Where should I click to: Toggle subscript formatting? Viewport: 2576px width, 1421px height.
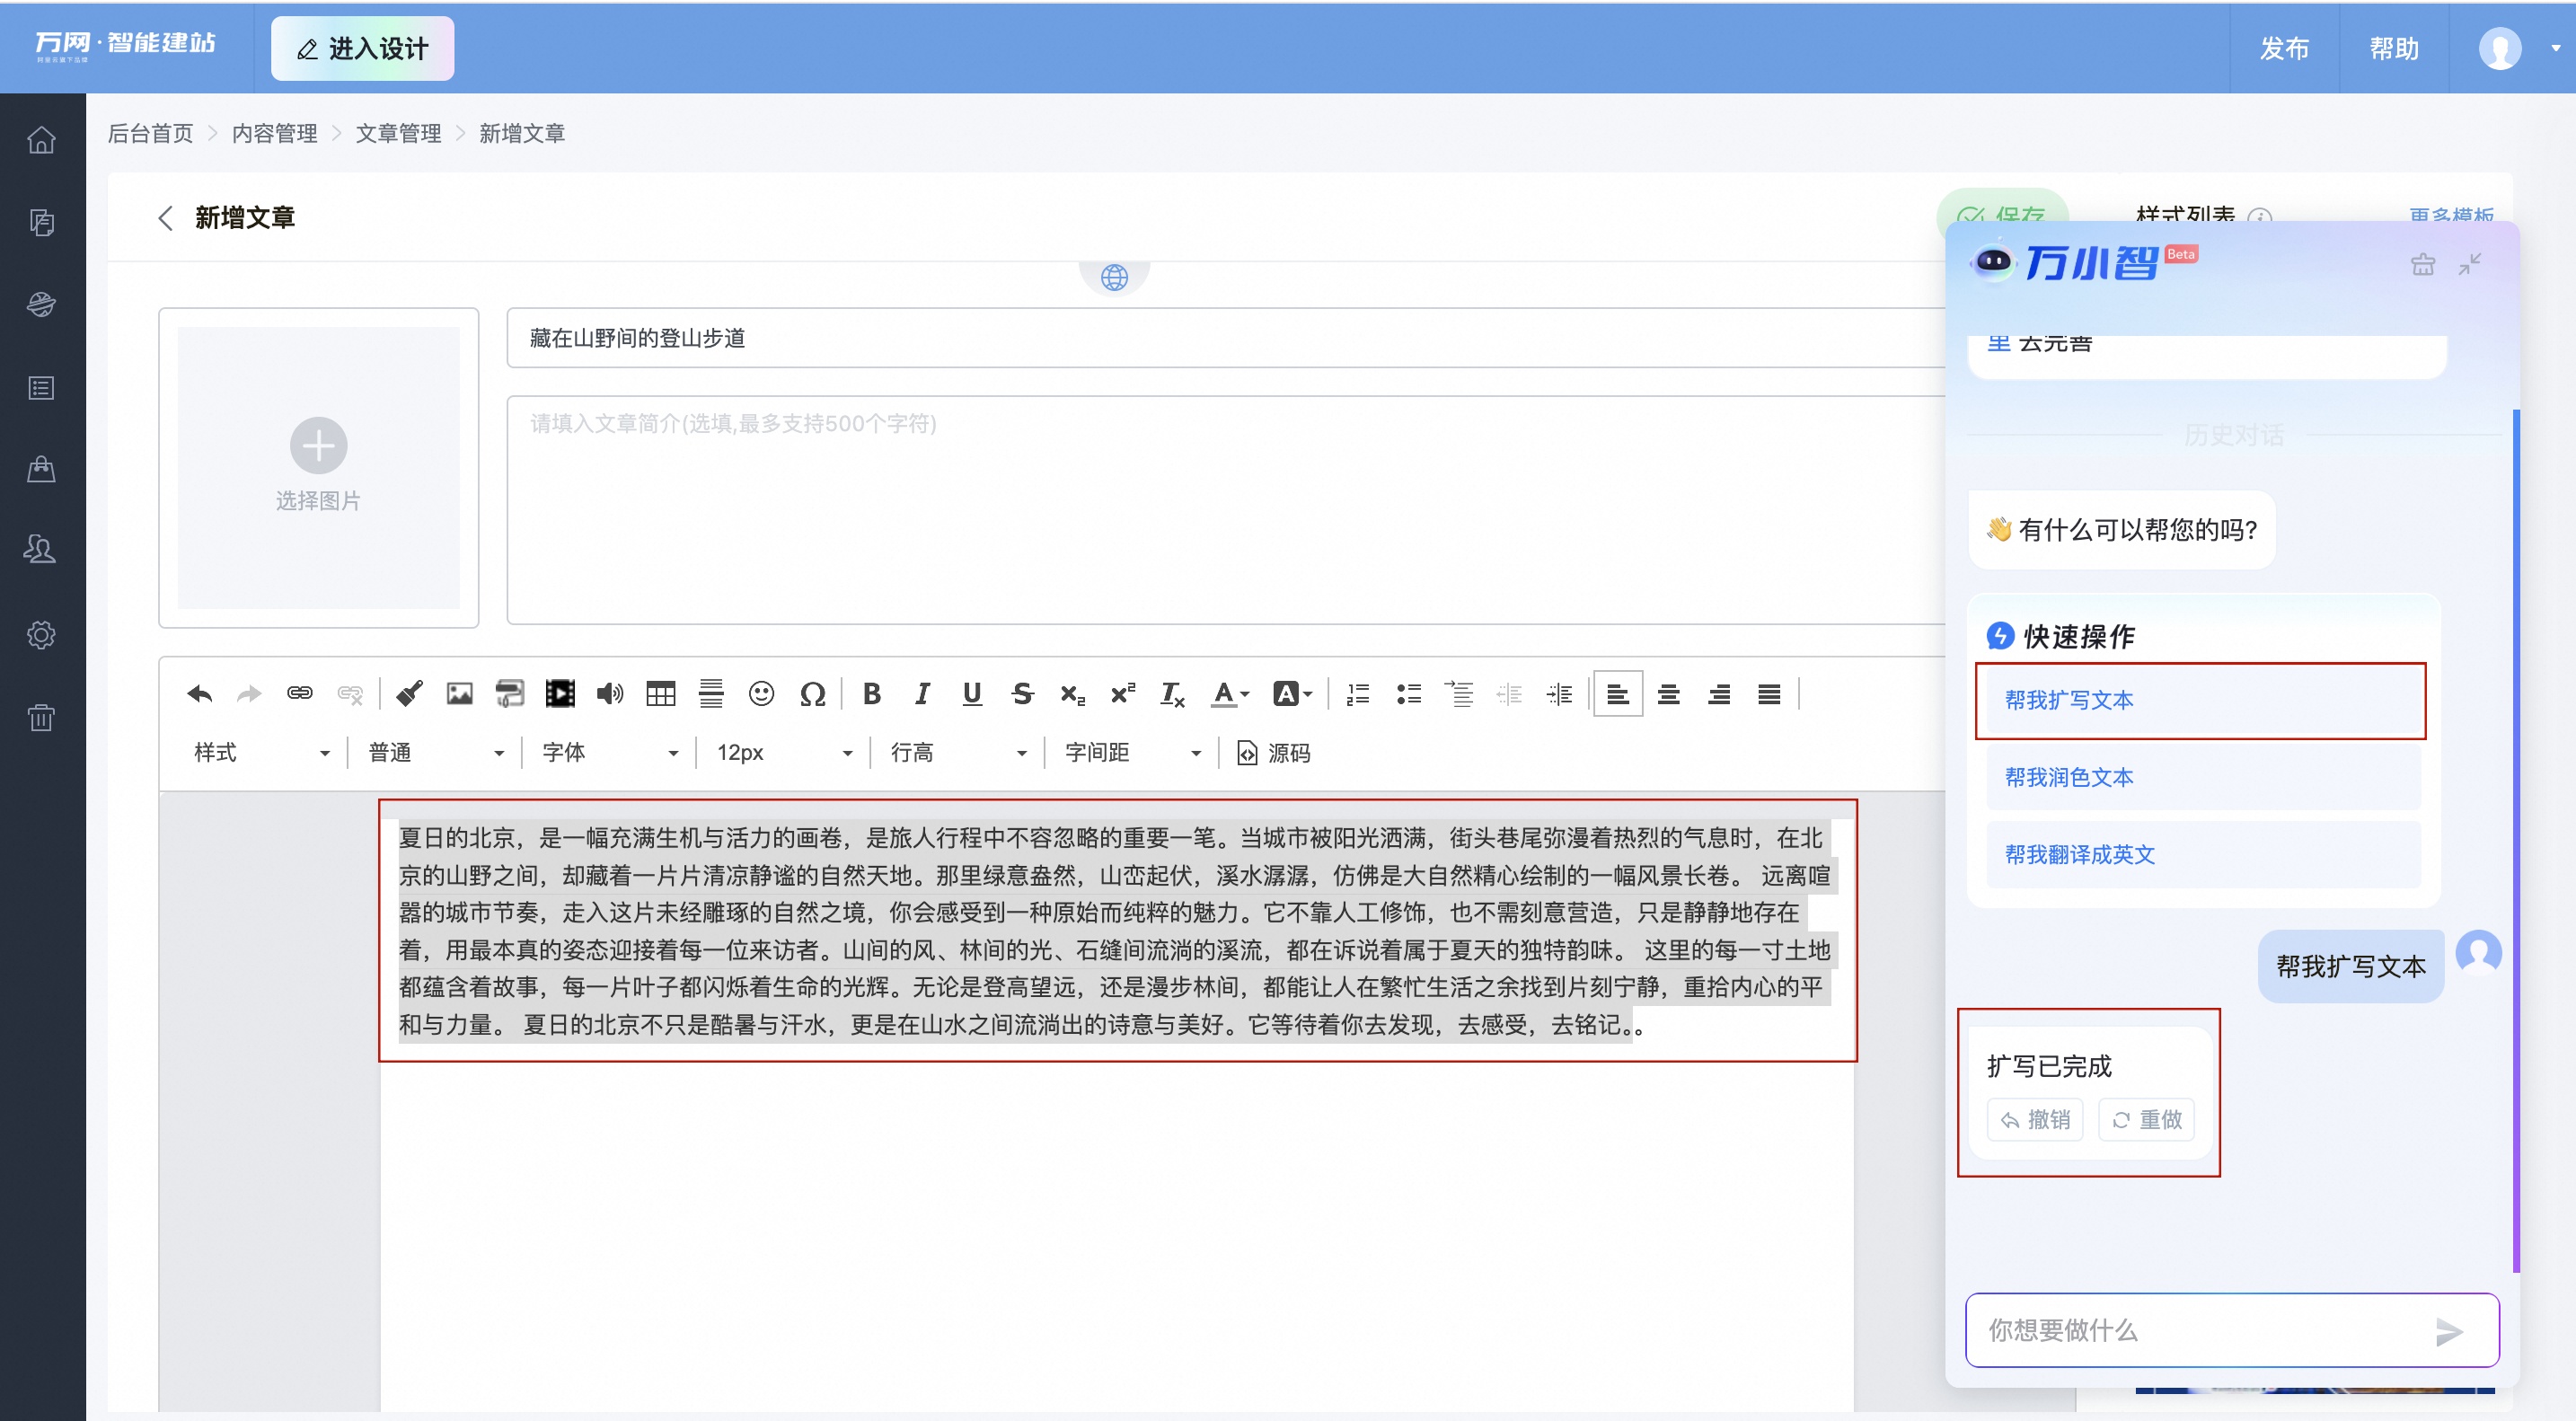click(1073, 694)
